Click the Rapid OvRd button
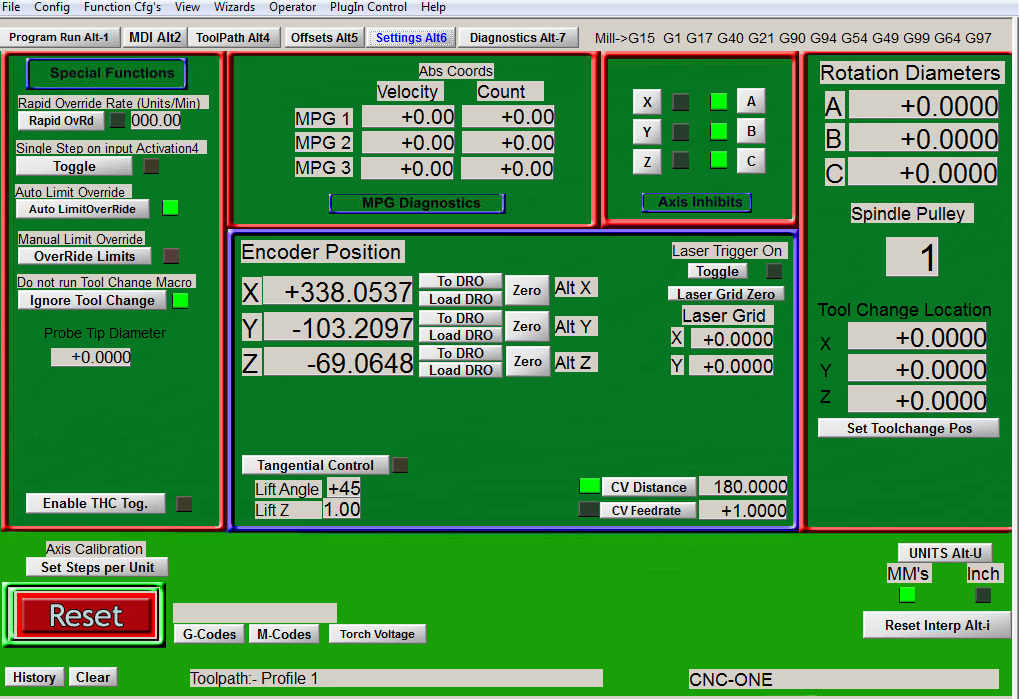 [61, 121]
